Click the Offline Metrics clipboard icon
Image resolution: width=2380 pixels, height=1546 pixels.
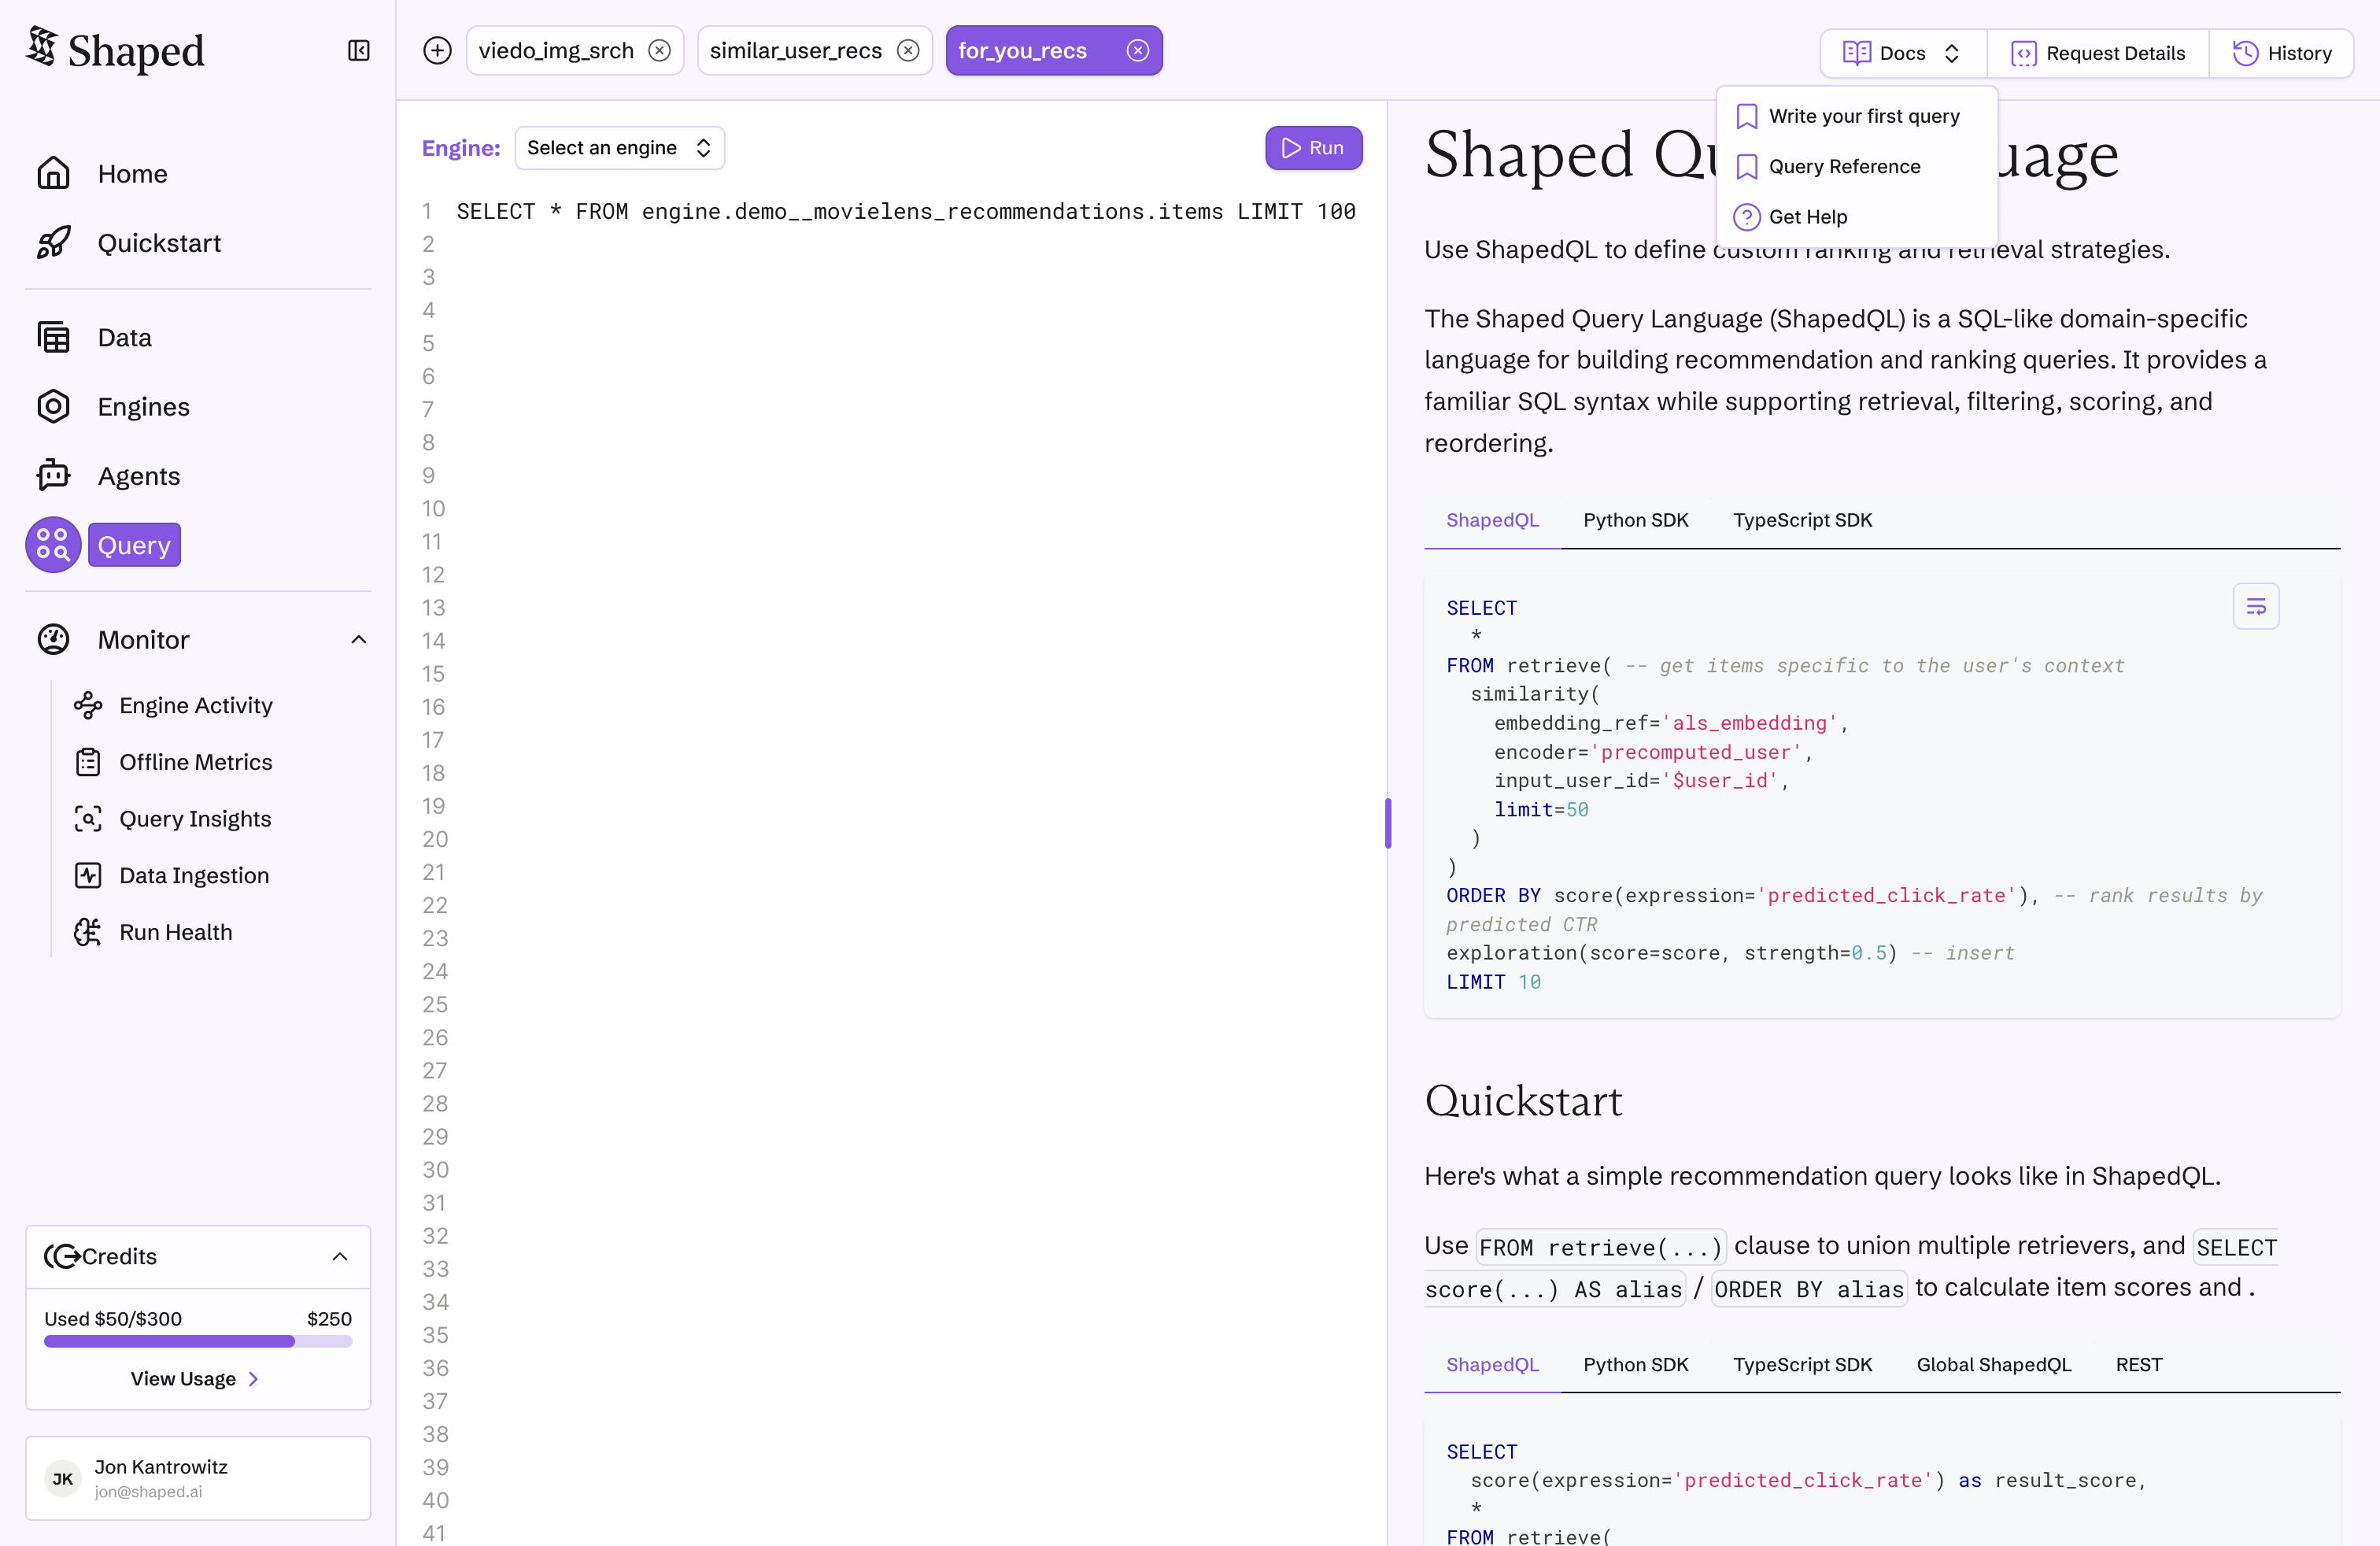tap(88, 762)
